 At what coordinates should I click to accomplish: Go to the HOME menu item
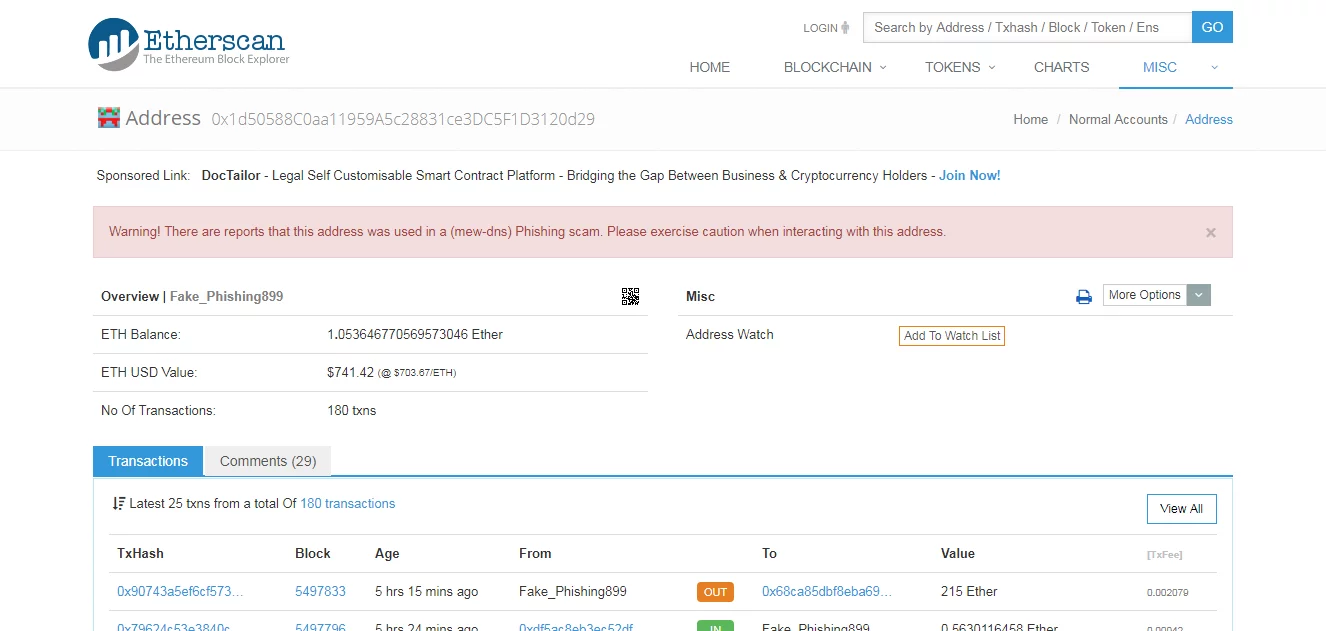click(x=710, y=67)
